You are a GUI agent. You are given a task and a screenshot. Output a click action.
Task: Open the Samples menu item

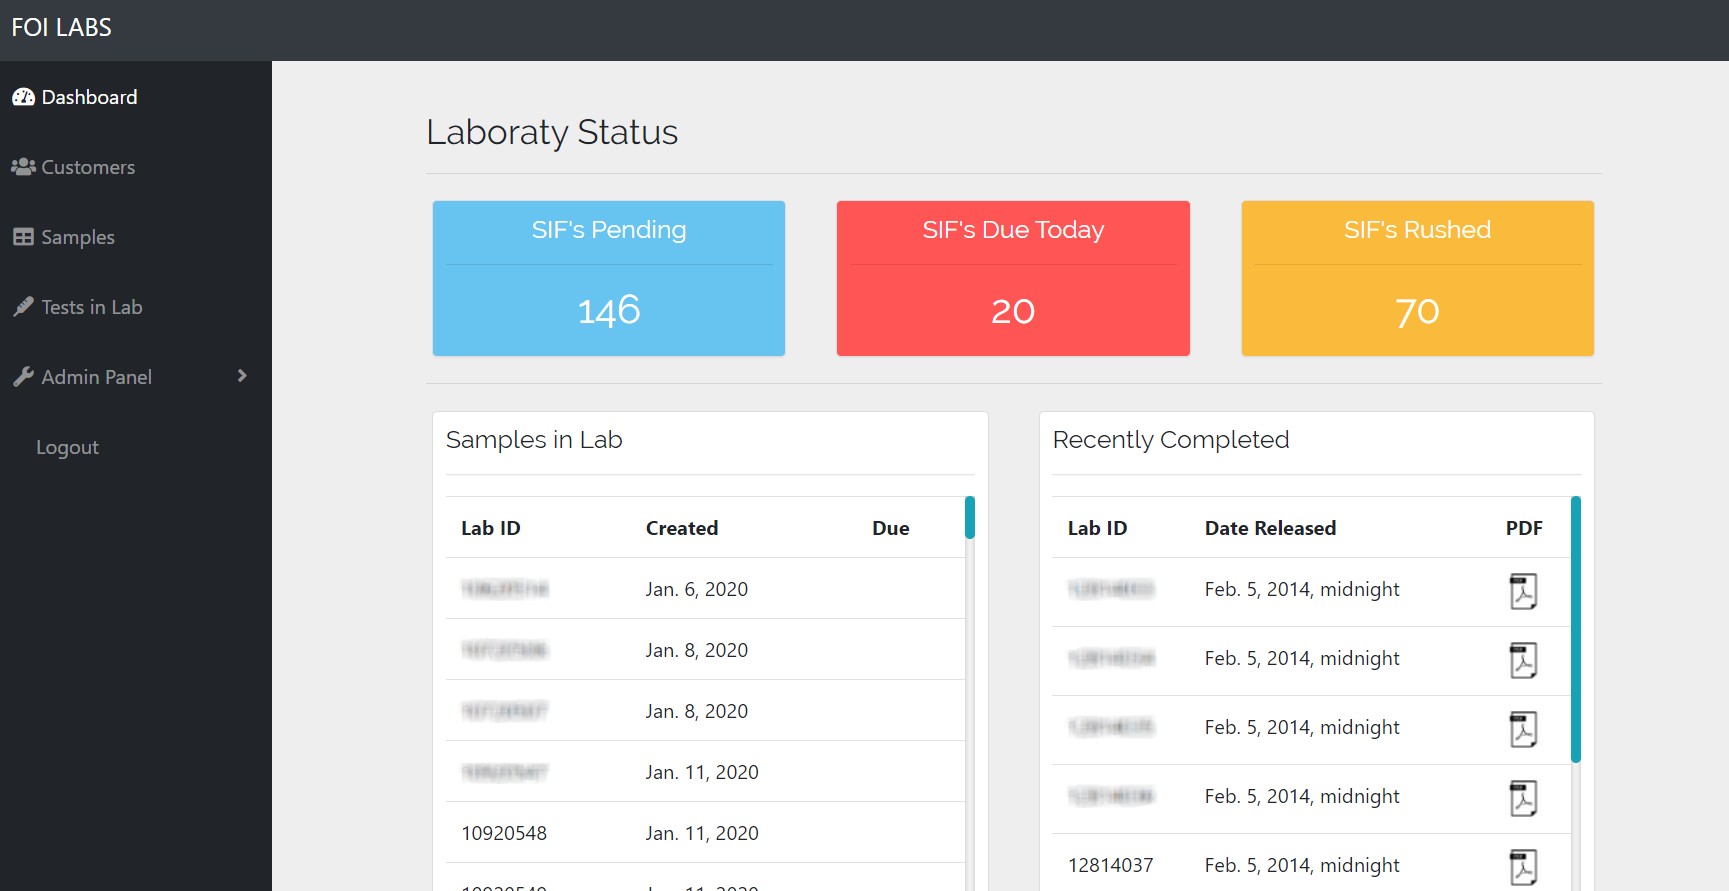click(x=78, y=237)
